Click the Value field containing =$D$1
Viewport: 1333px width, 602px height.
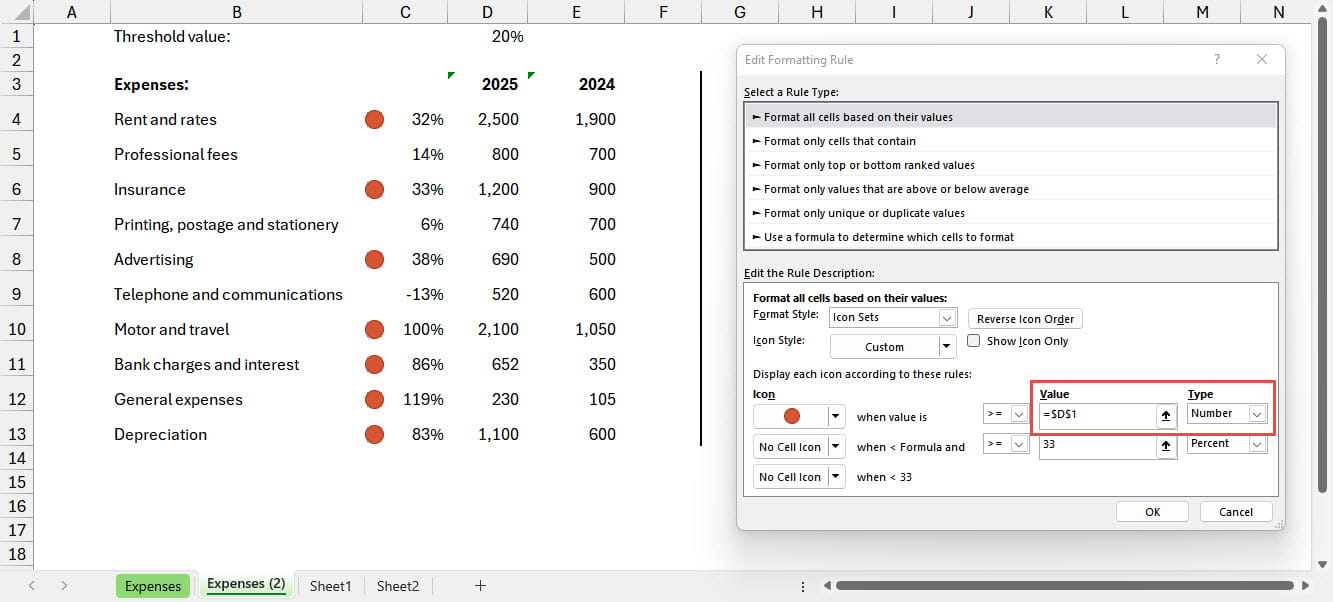coord(1096,416)
